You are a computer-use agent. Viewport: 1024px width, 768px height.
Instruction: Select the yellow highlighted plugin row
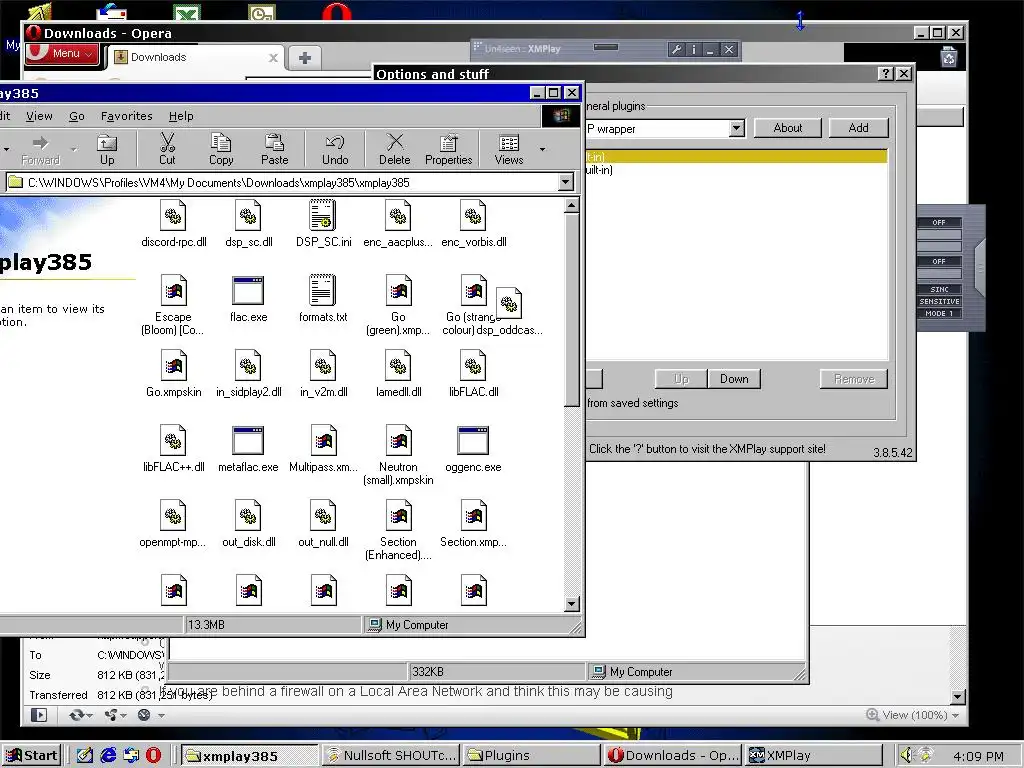point(737,157)
